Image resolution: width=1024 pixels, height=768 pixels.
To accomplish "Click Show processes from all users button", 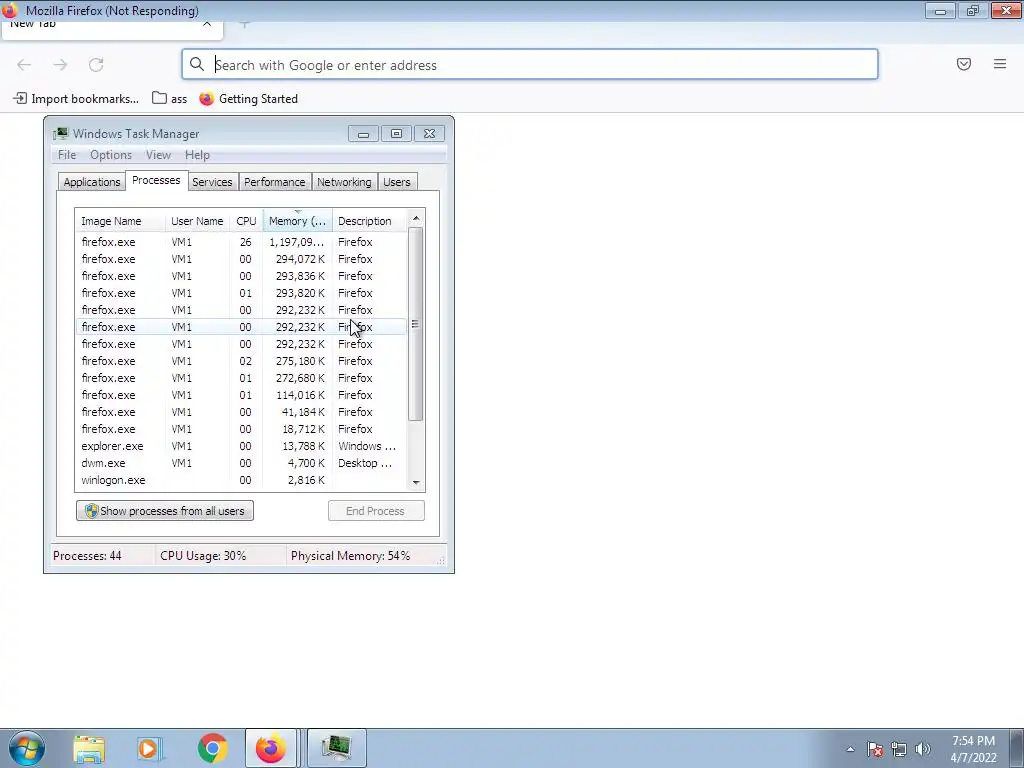I will pos(165,511).
